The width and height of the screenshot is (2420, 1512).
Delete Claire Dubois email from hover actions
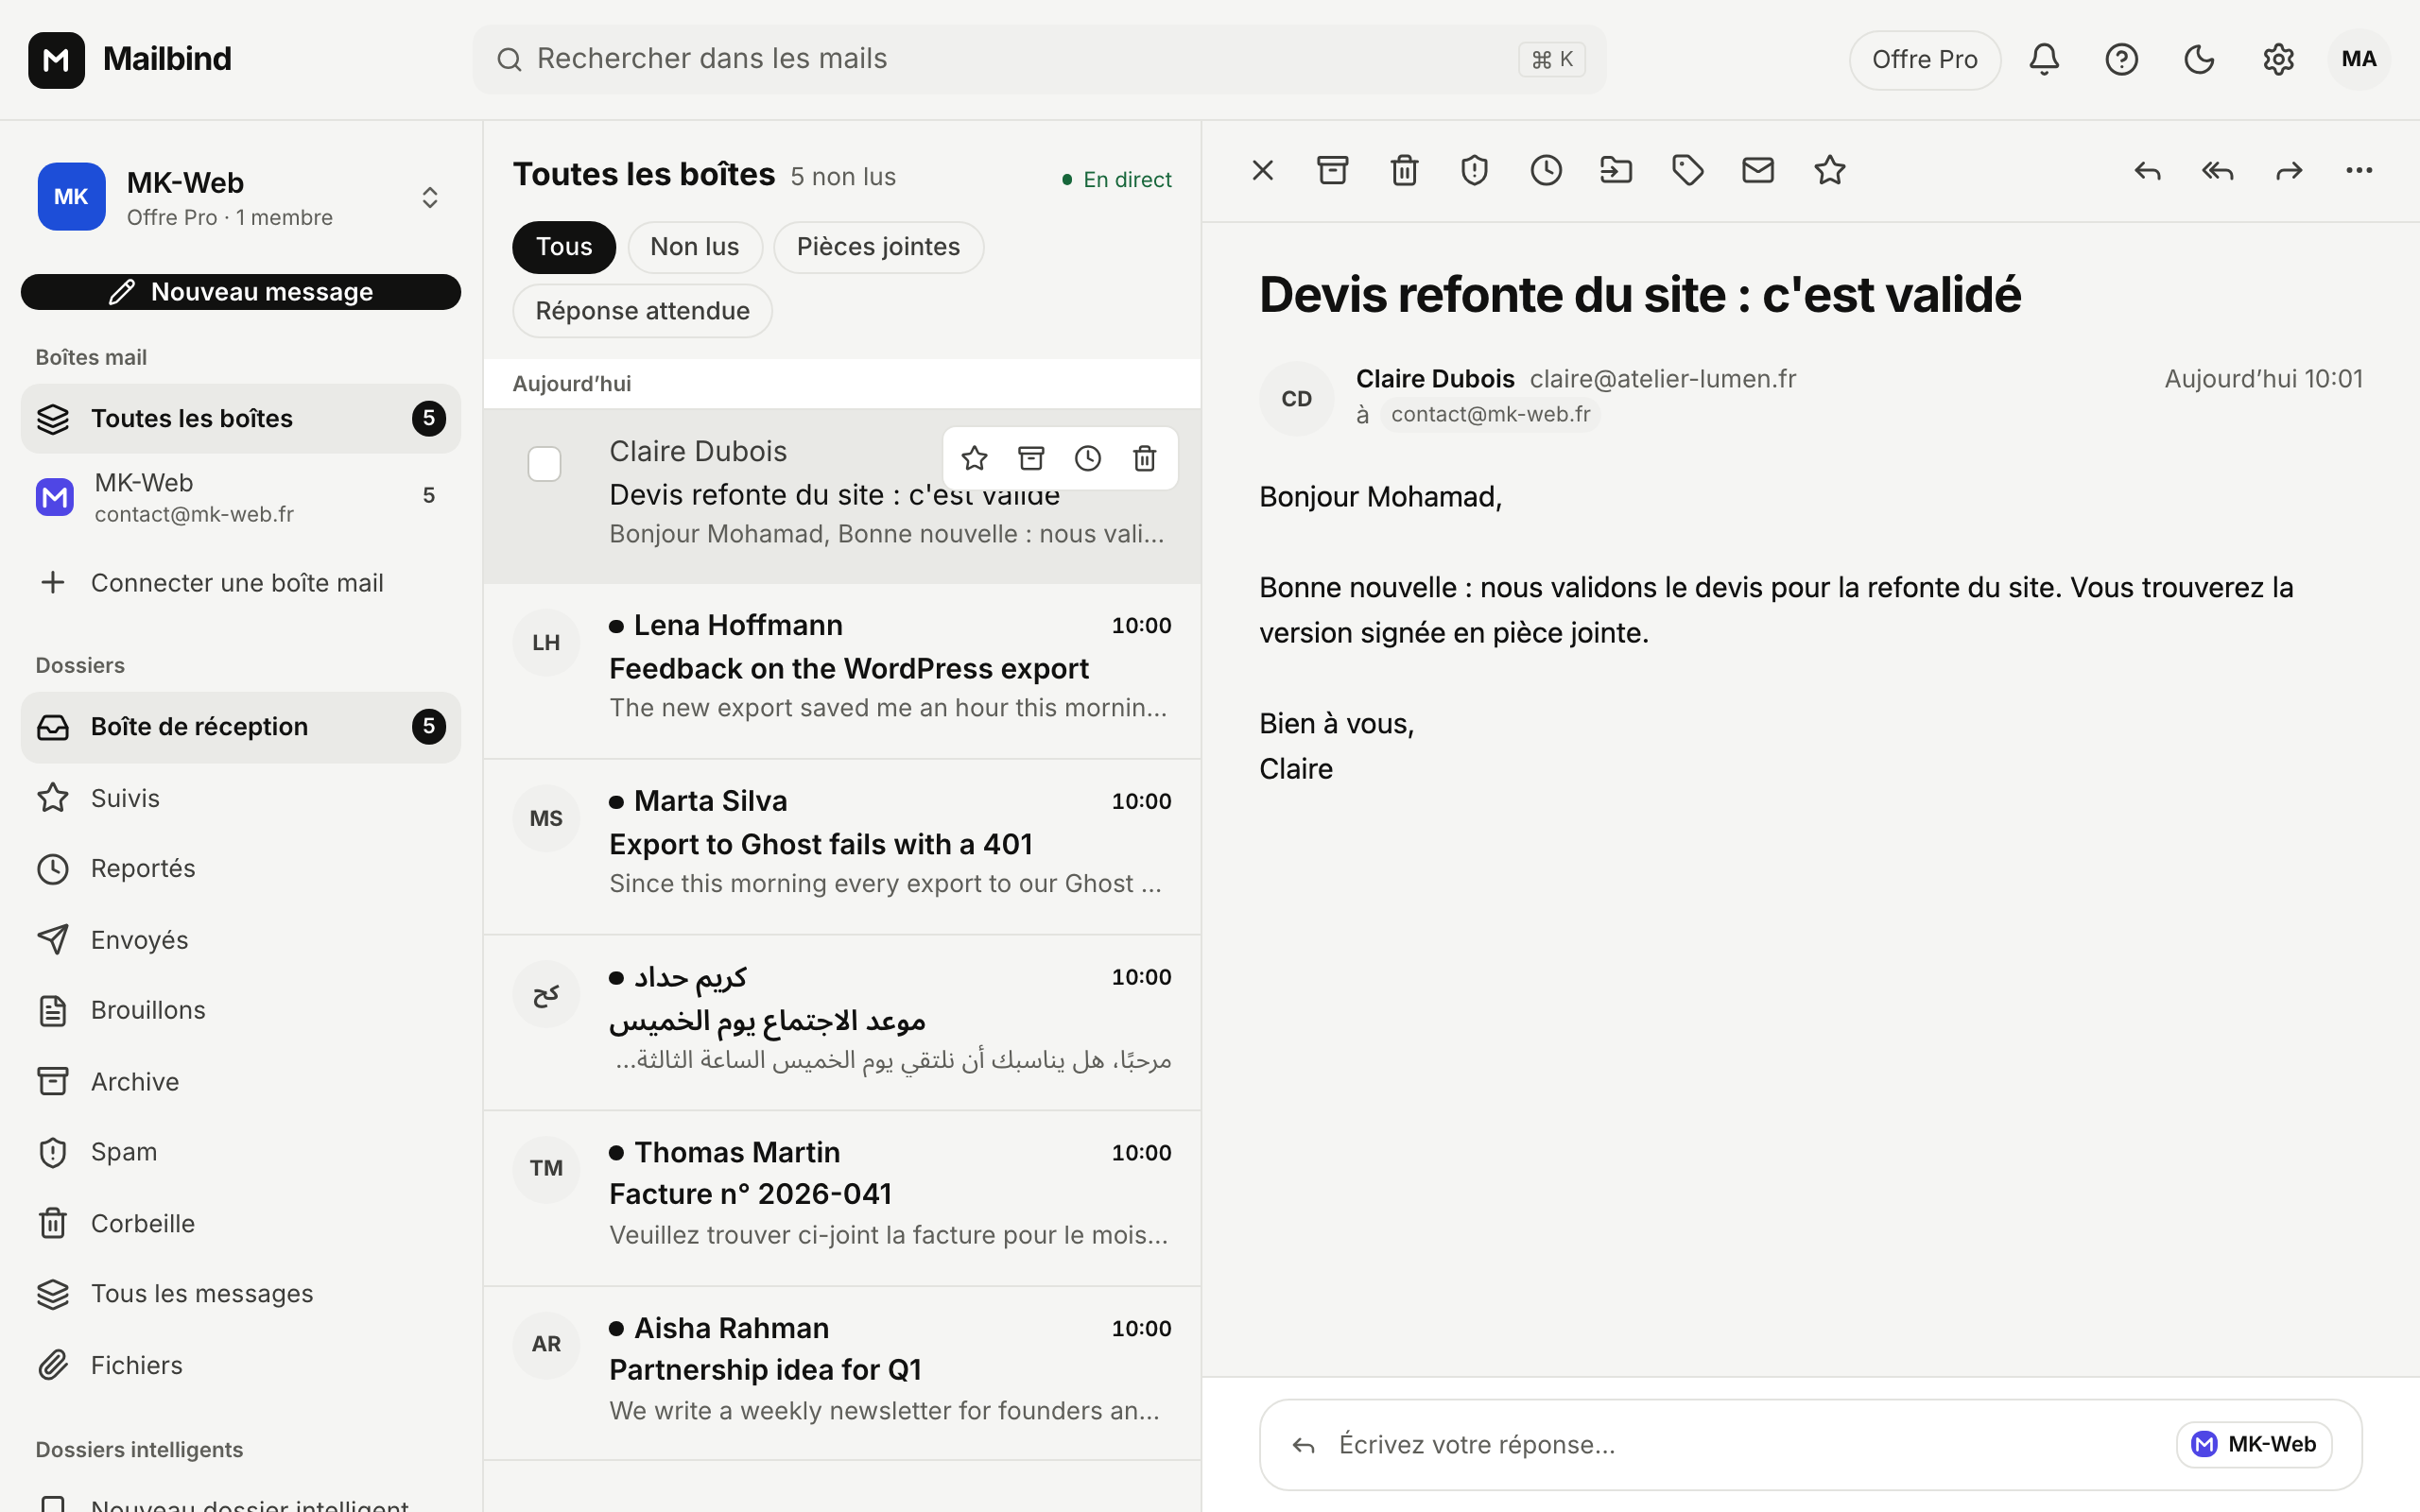pyautogui.click(x=1145, y=458)
